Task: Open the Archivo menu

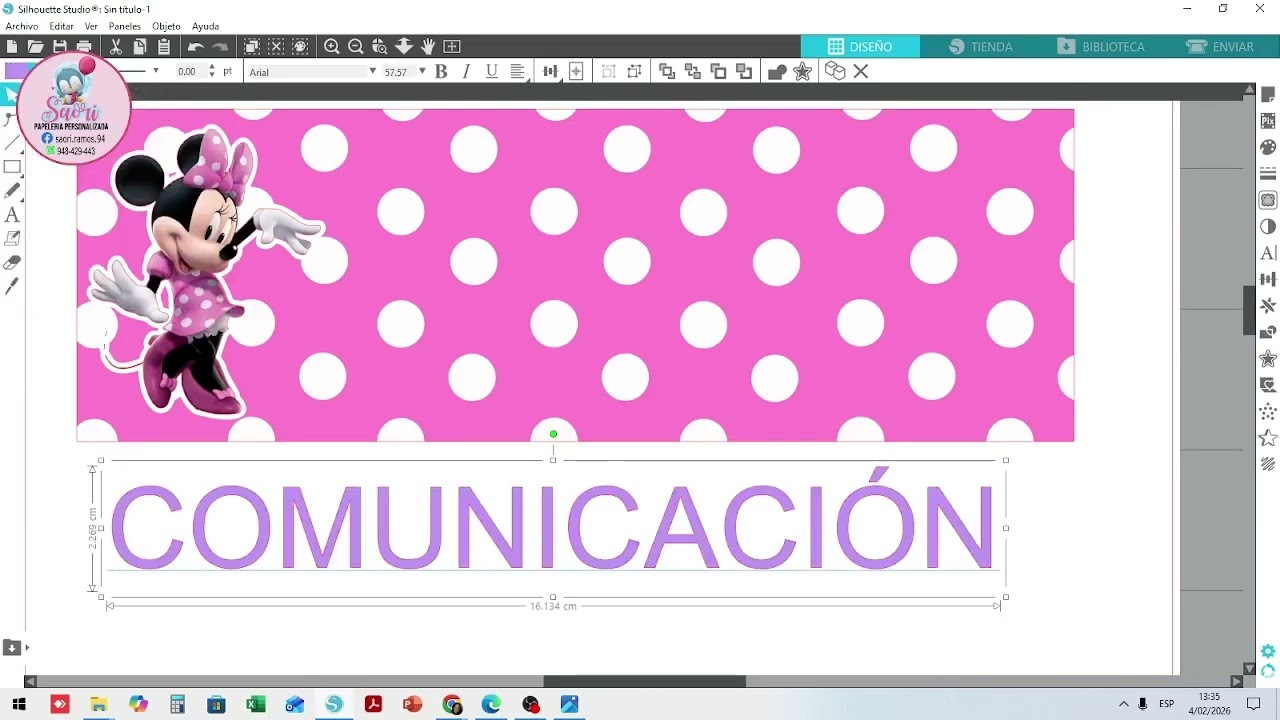Action: coord(22,26)
